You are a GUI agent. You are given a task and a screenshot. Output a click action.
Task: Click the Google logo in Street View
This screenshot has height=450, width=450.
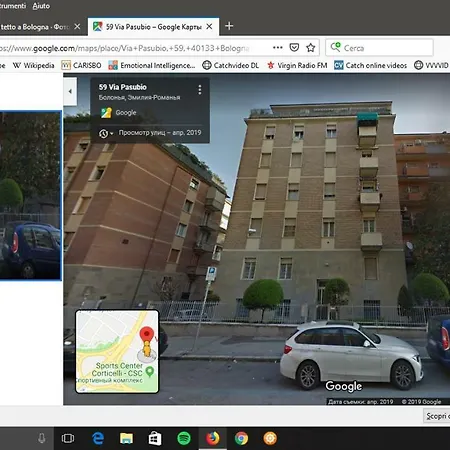pyautogui.click(x=344, y=386)
